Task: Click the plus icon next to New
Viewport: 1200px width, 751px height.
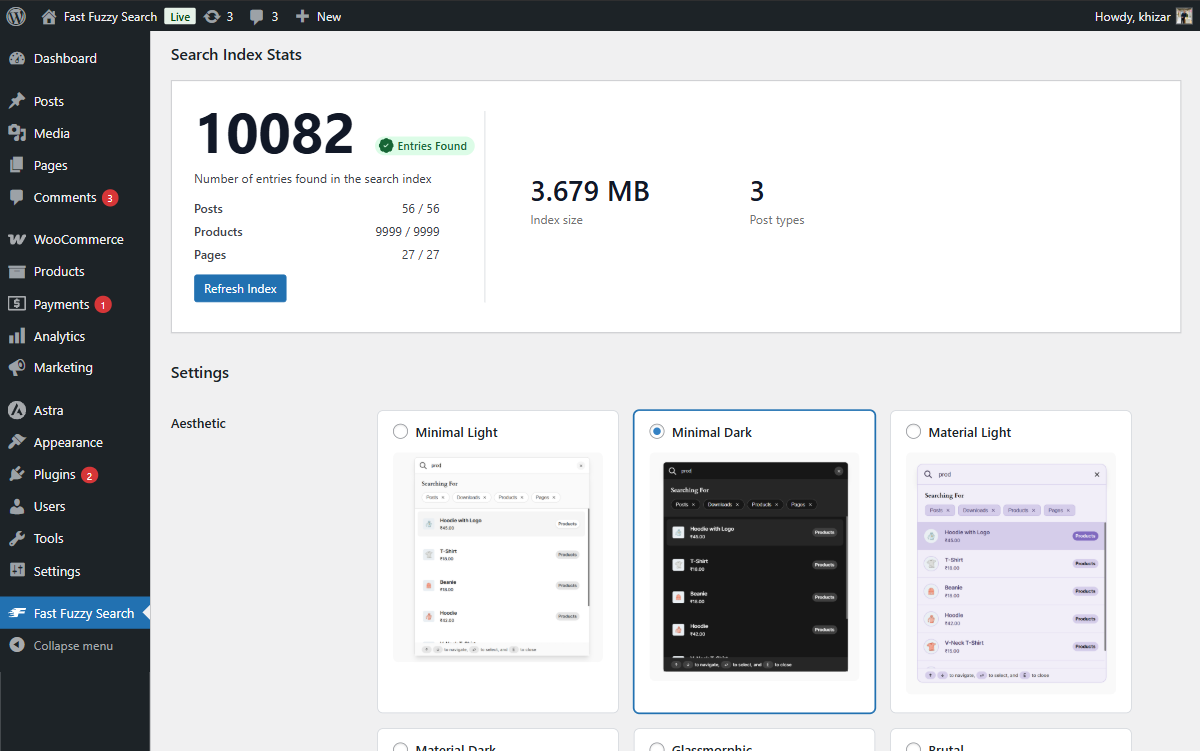Action: [x=303, y=16]
